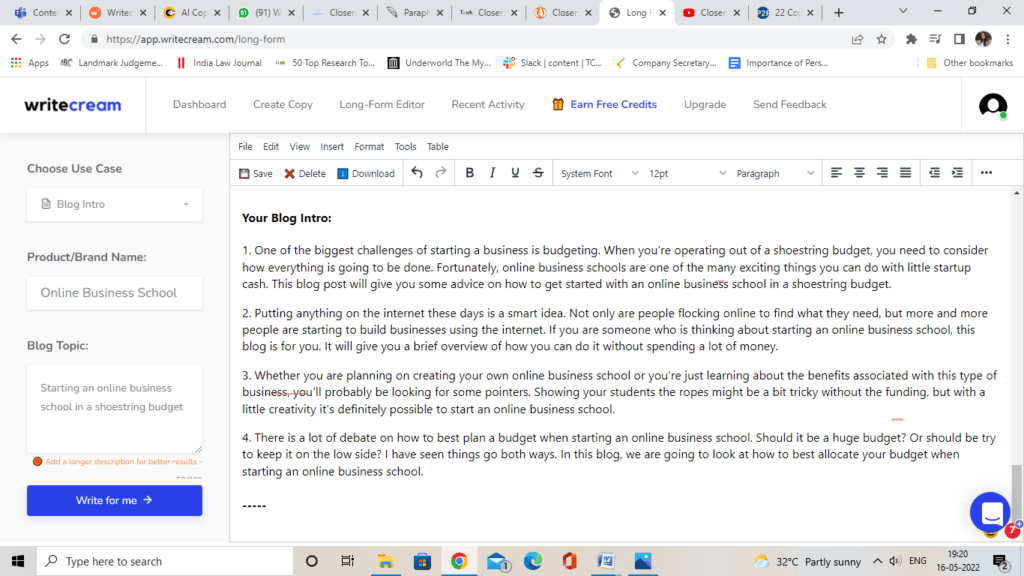This screenshot has height=576, width=1024.
Task: Toggle bold formatting in editor toolbar
Action: point(469,173)
